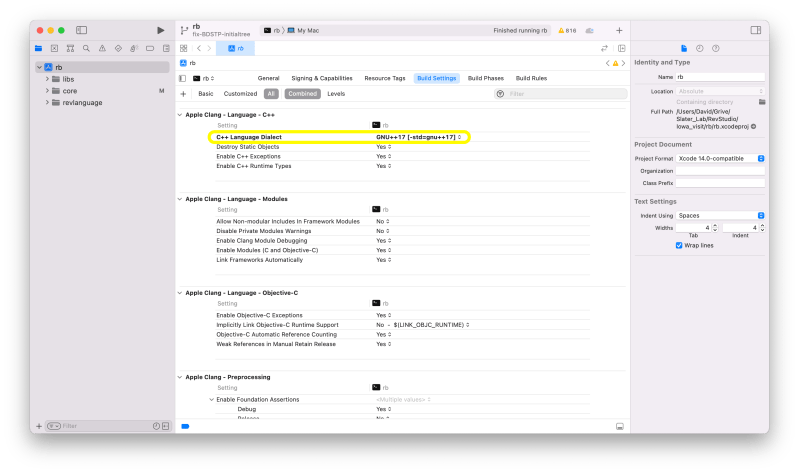Expand the core folder

click(x=47, y=91)
